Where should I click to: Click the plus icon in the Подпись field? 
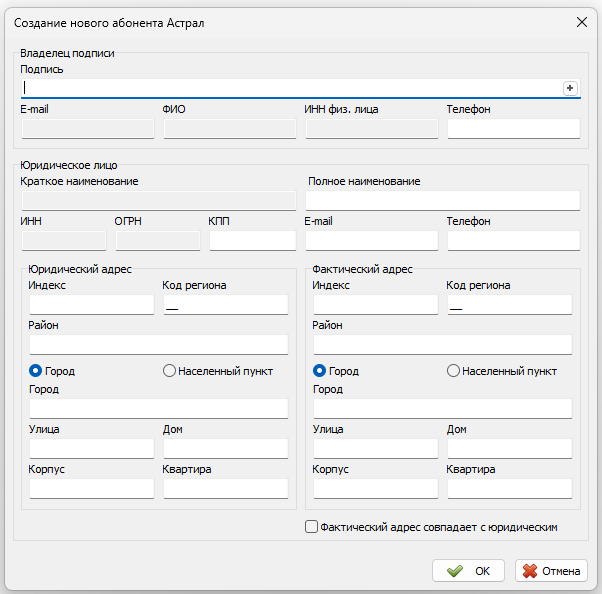tap(570, 88)
